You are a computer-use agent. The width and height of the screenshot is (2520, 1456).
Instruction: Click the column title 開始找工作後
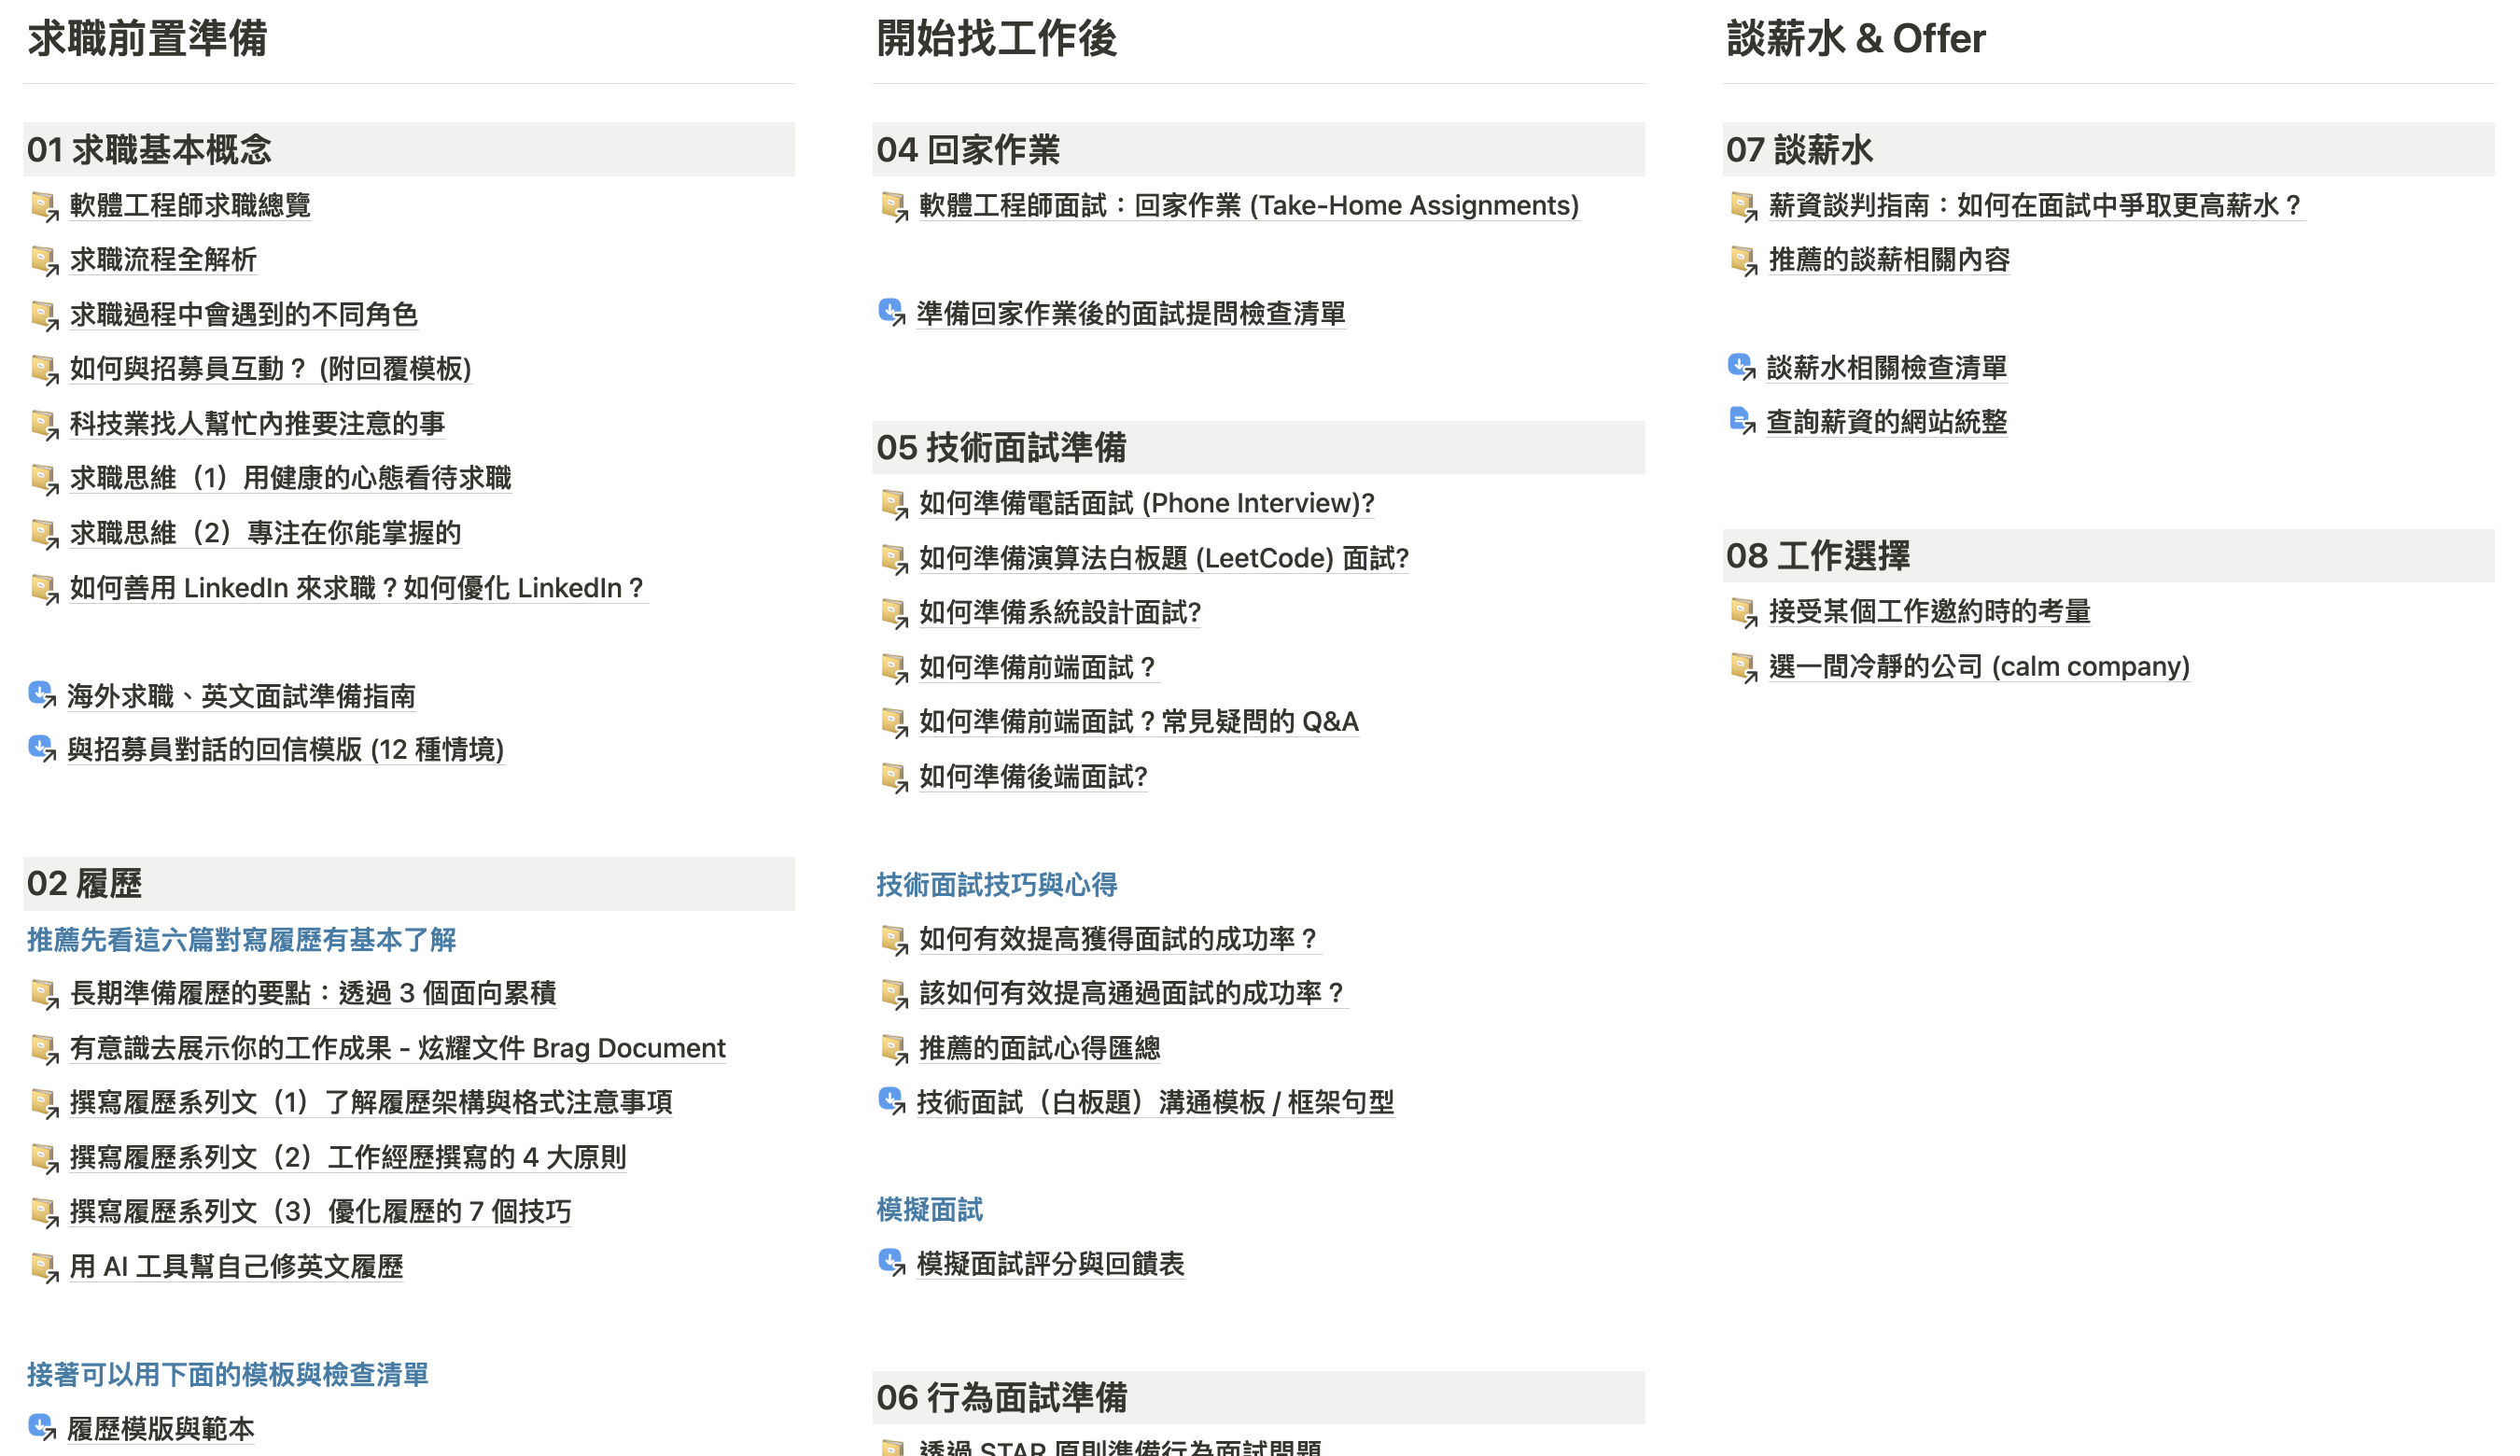click(996, 39)
